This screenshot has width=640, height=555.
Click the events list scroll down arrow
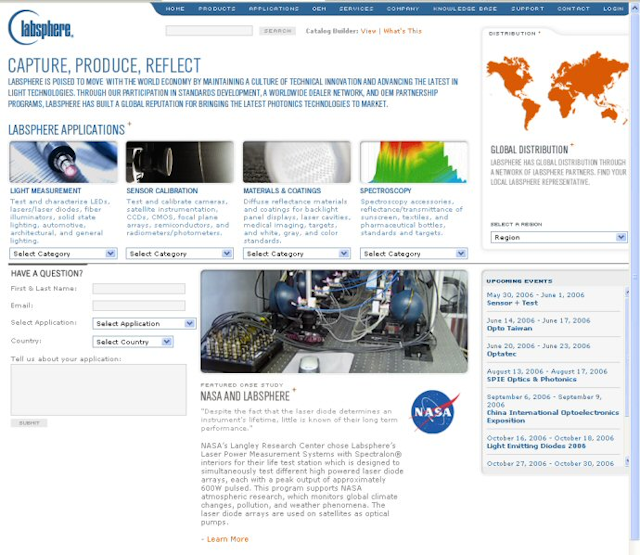627,462
